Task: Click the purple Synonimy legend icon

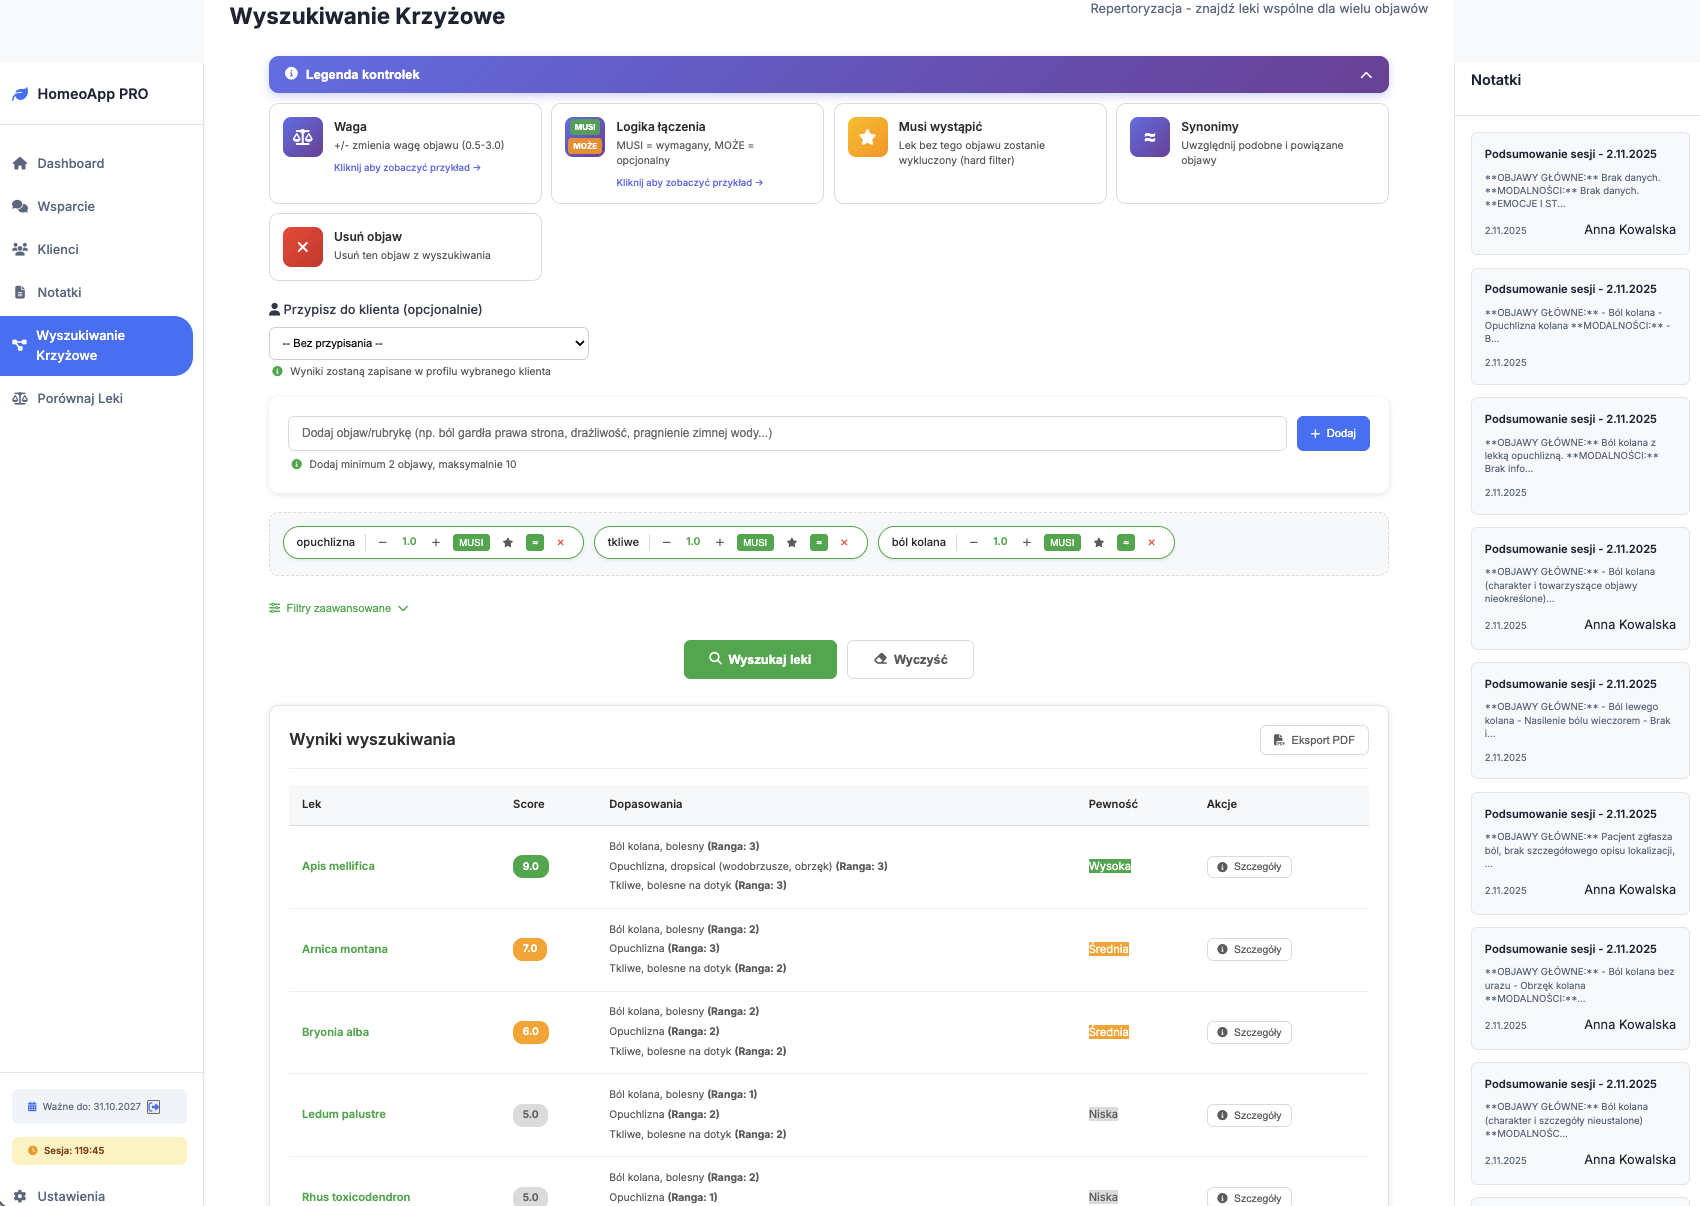Action: 1149,138
